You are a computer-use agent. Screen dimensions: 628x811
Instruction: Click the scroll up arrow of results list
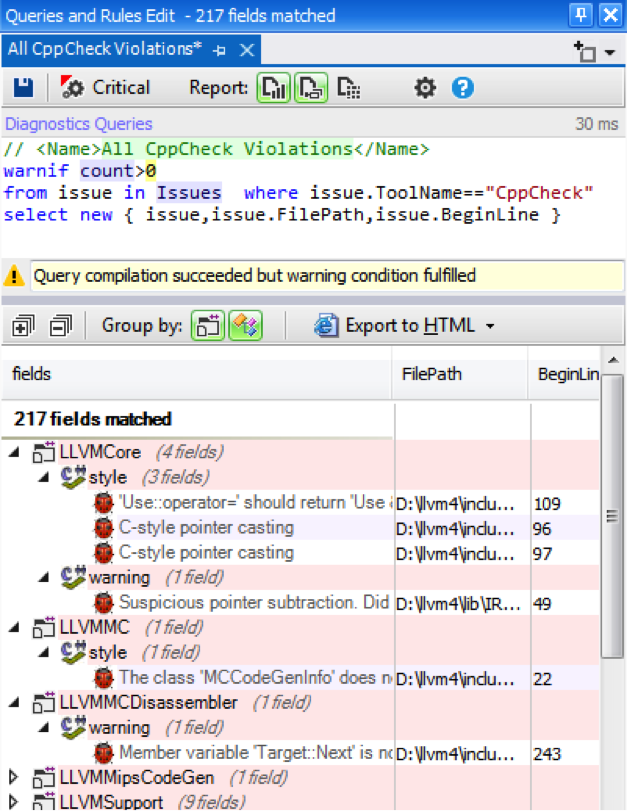tap(613, 359)
